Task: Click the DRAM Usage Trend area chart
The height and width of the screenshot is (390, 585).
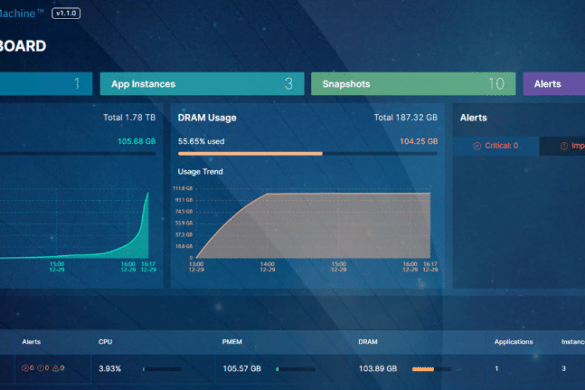Action: (x=313, y=225)
